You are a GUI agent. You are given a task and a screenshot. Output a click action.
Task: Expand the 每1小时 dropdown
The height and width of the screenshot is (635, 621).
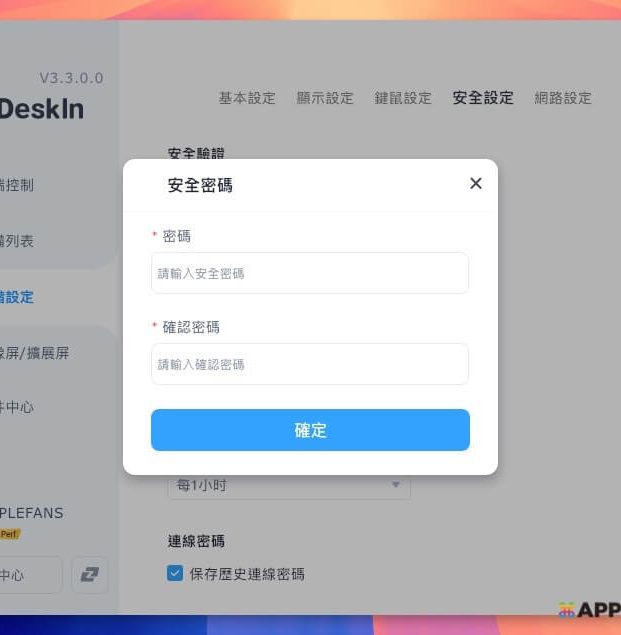point(289,485)
